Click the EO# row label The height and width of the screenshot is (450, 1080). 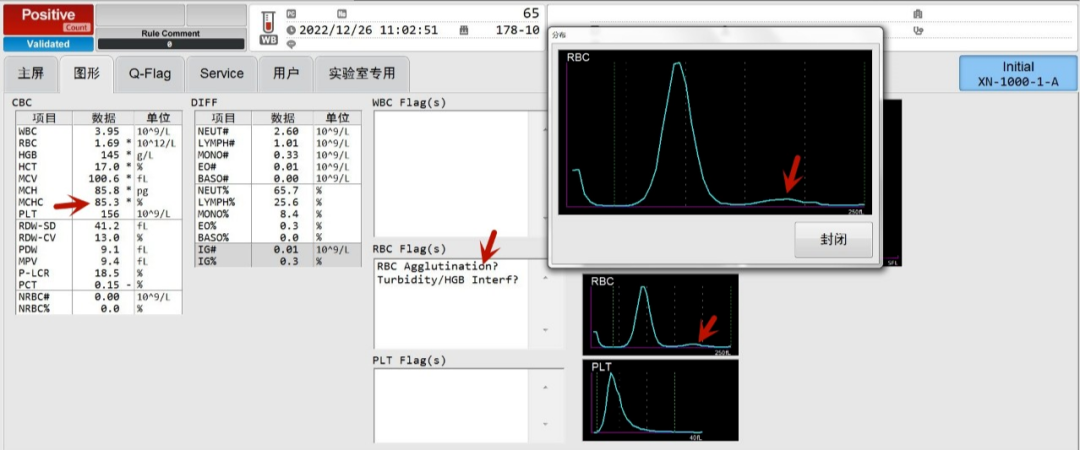pyautogui.click(x=208, y=167)
